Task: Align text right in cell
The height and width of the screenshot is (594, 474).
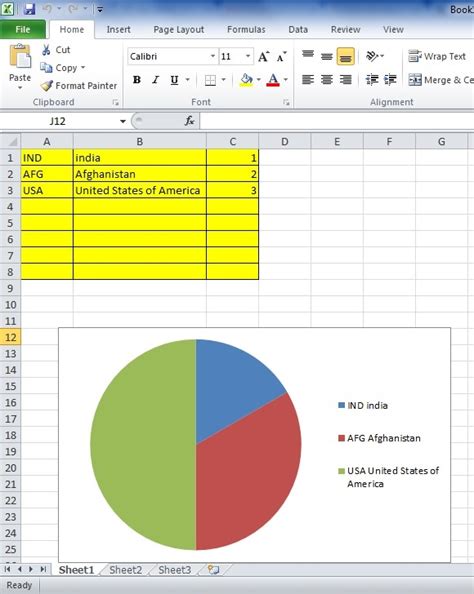Action: click(x=346, y=80)
